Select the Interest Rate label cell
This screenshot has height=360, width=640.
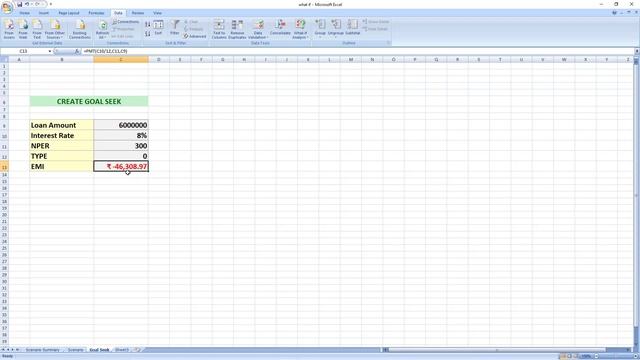[62, 136]
